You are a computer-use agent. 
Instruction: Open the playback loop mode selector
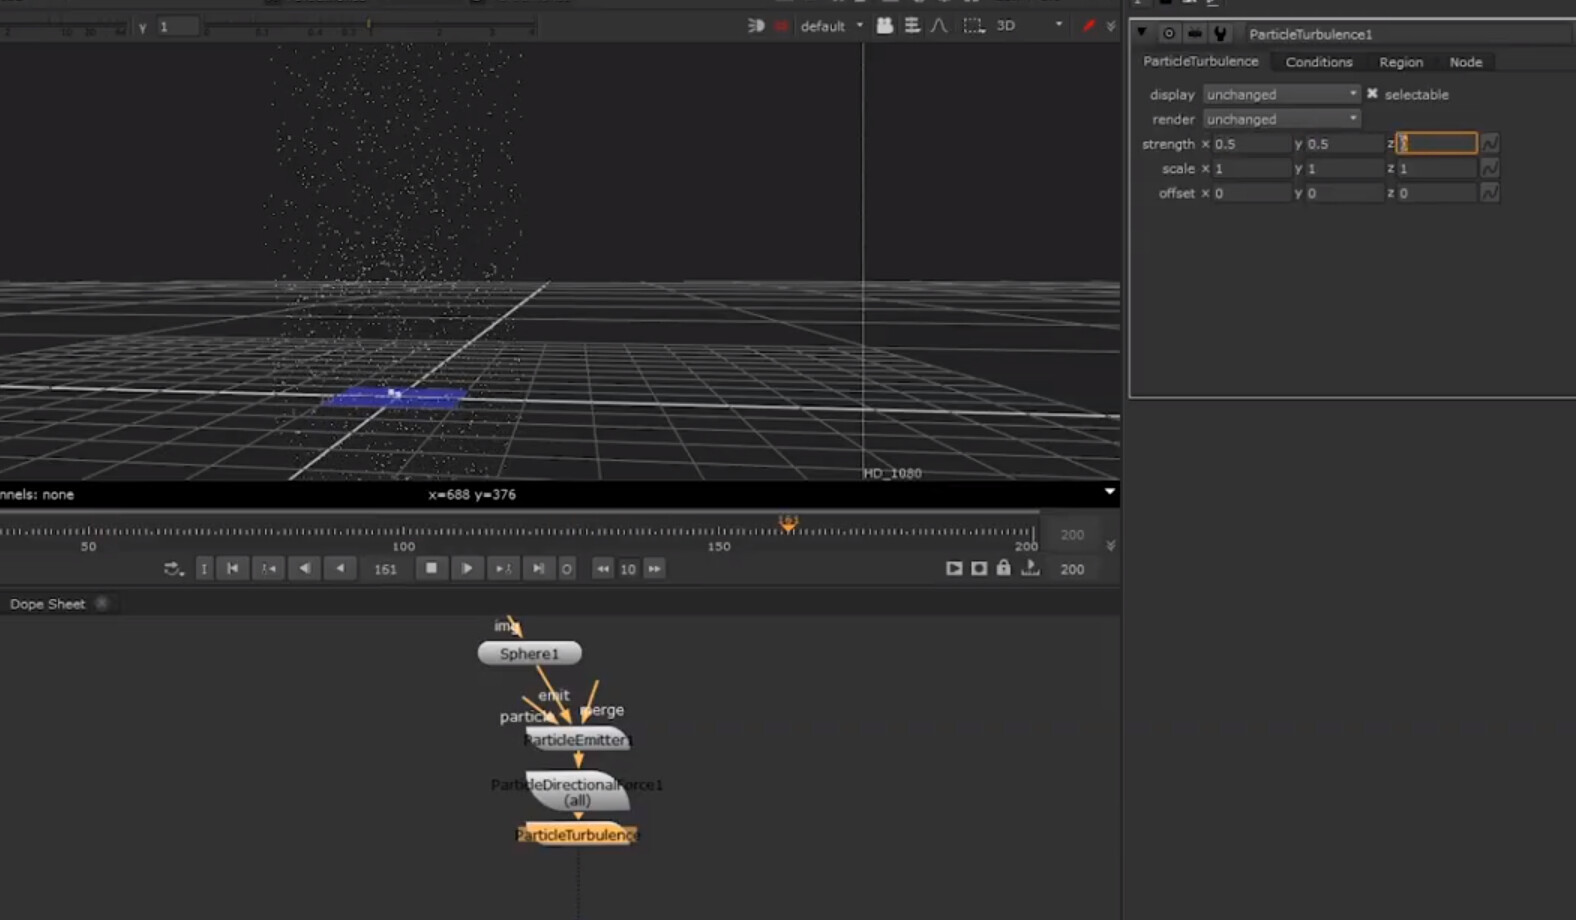pos(173,568)
